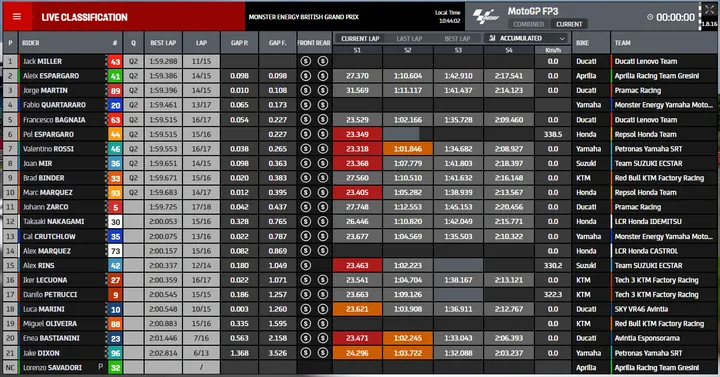The height and width of the screenshot is (377, 720).
Task: Click Jack Miller's front tyre S icon
Action: click(305, 61)
